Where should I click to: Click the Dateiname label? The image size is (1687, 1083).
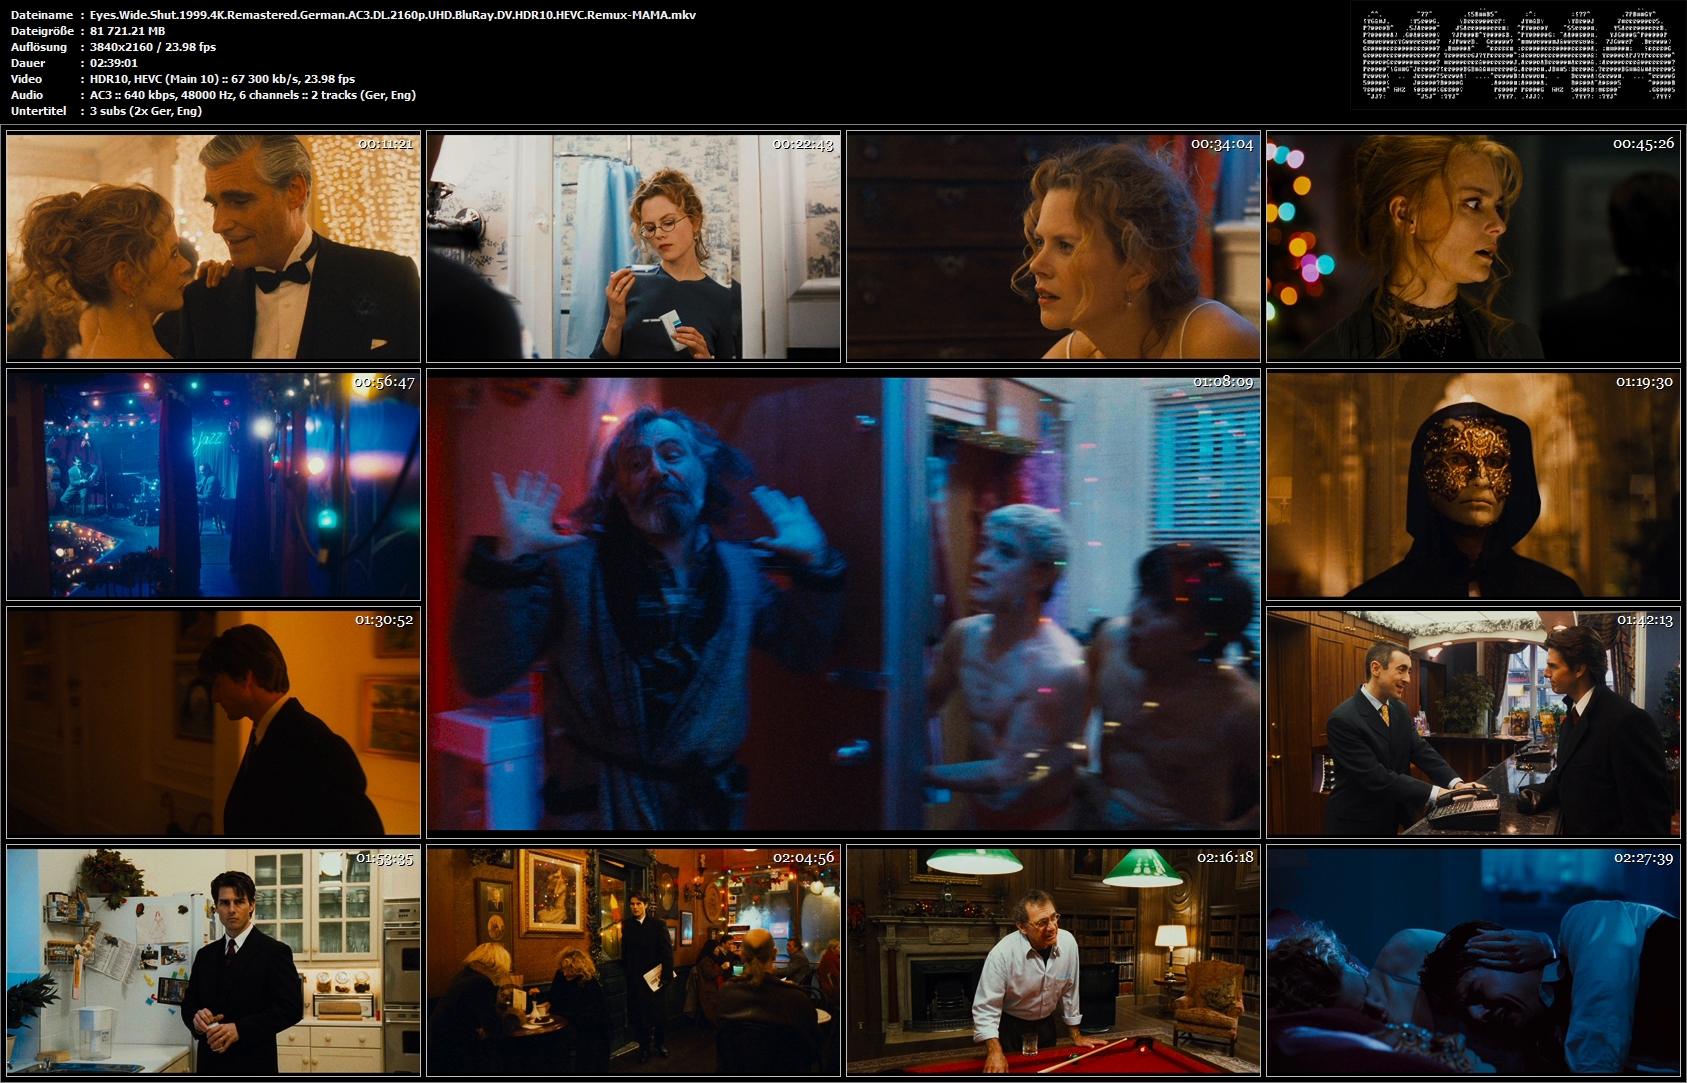(x=42, y=15)
